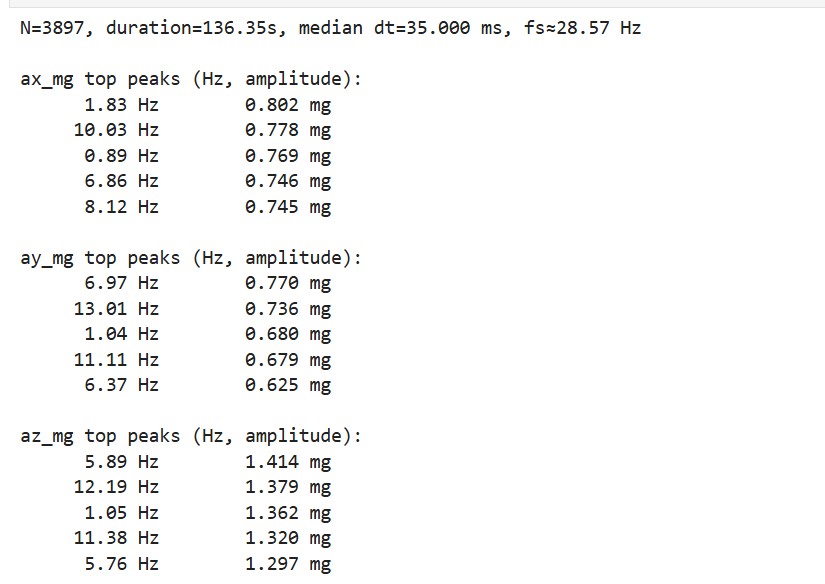Click the 1.83 Hz frequency value
Image resolution: width=825 pixels, height=584 pixels.
[x=121, y=105]
